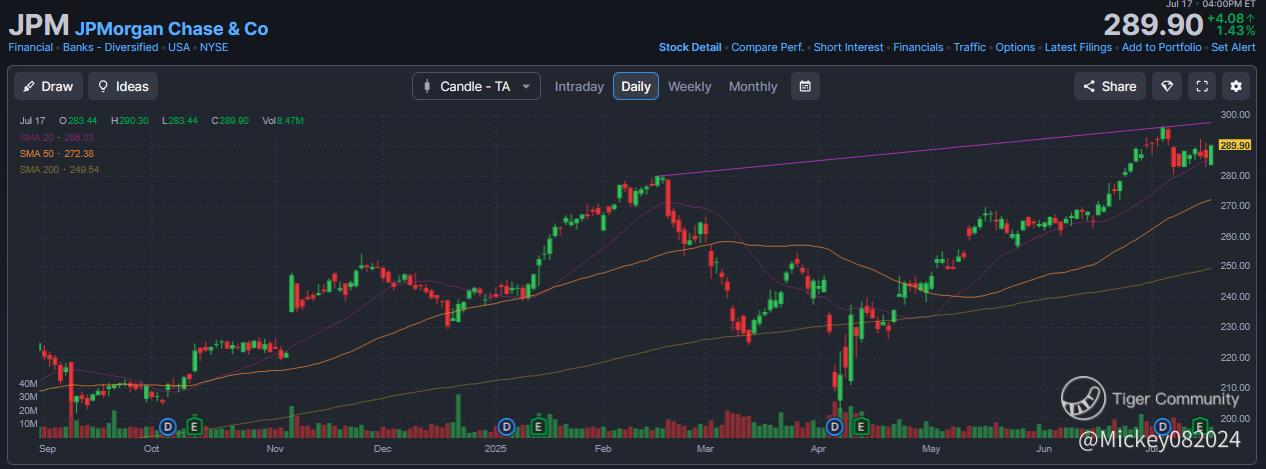Open the Ideas lightbulb button
Viewport: 1266px width, 469px height.
123,86
